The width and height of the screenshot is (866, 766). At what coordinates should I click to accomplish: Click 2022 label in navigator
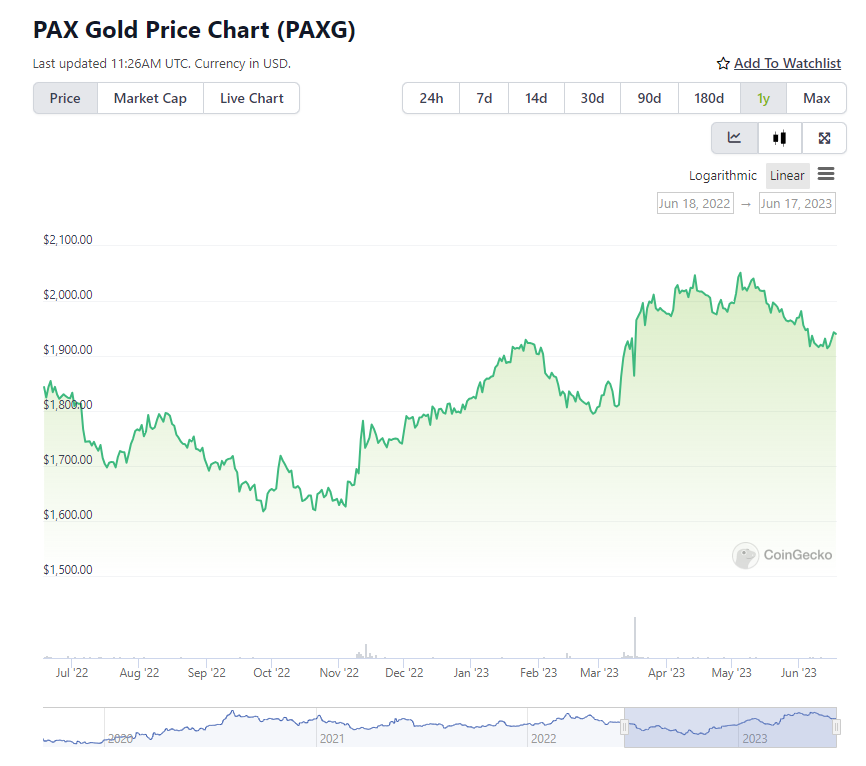click(543, 738)
